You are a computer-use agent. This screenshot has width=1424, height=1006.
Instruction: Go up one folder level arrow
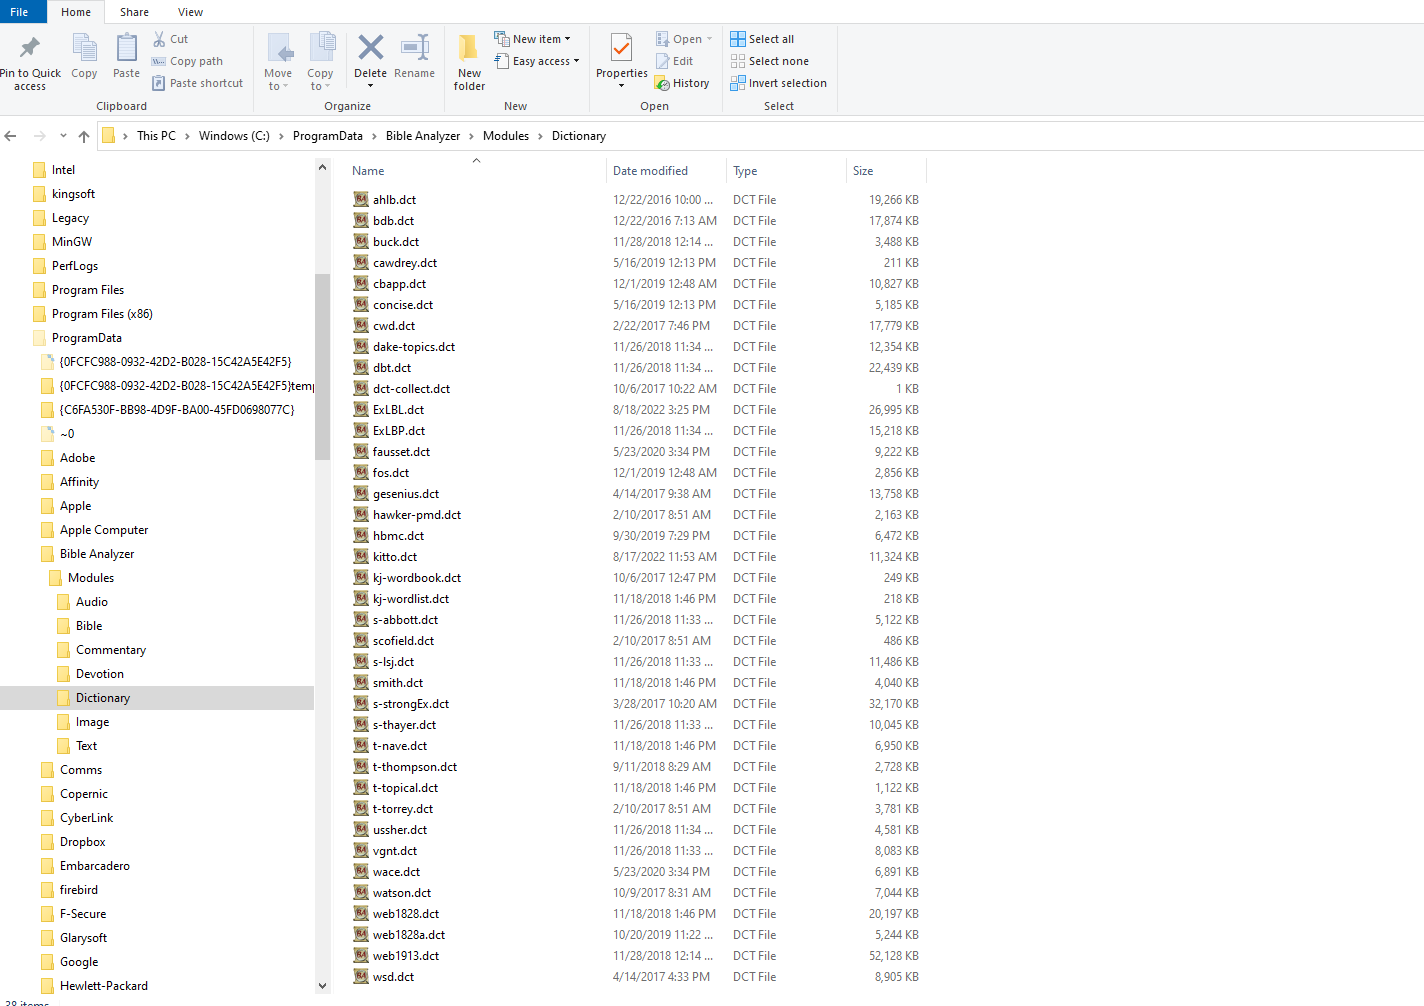point(84,136)
